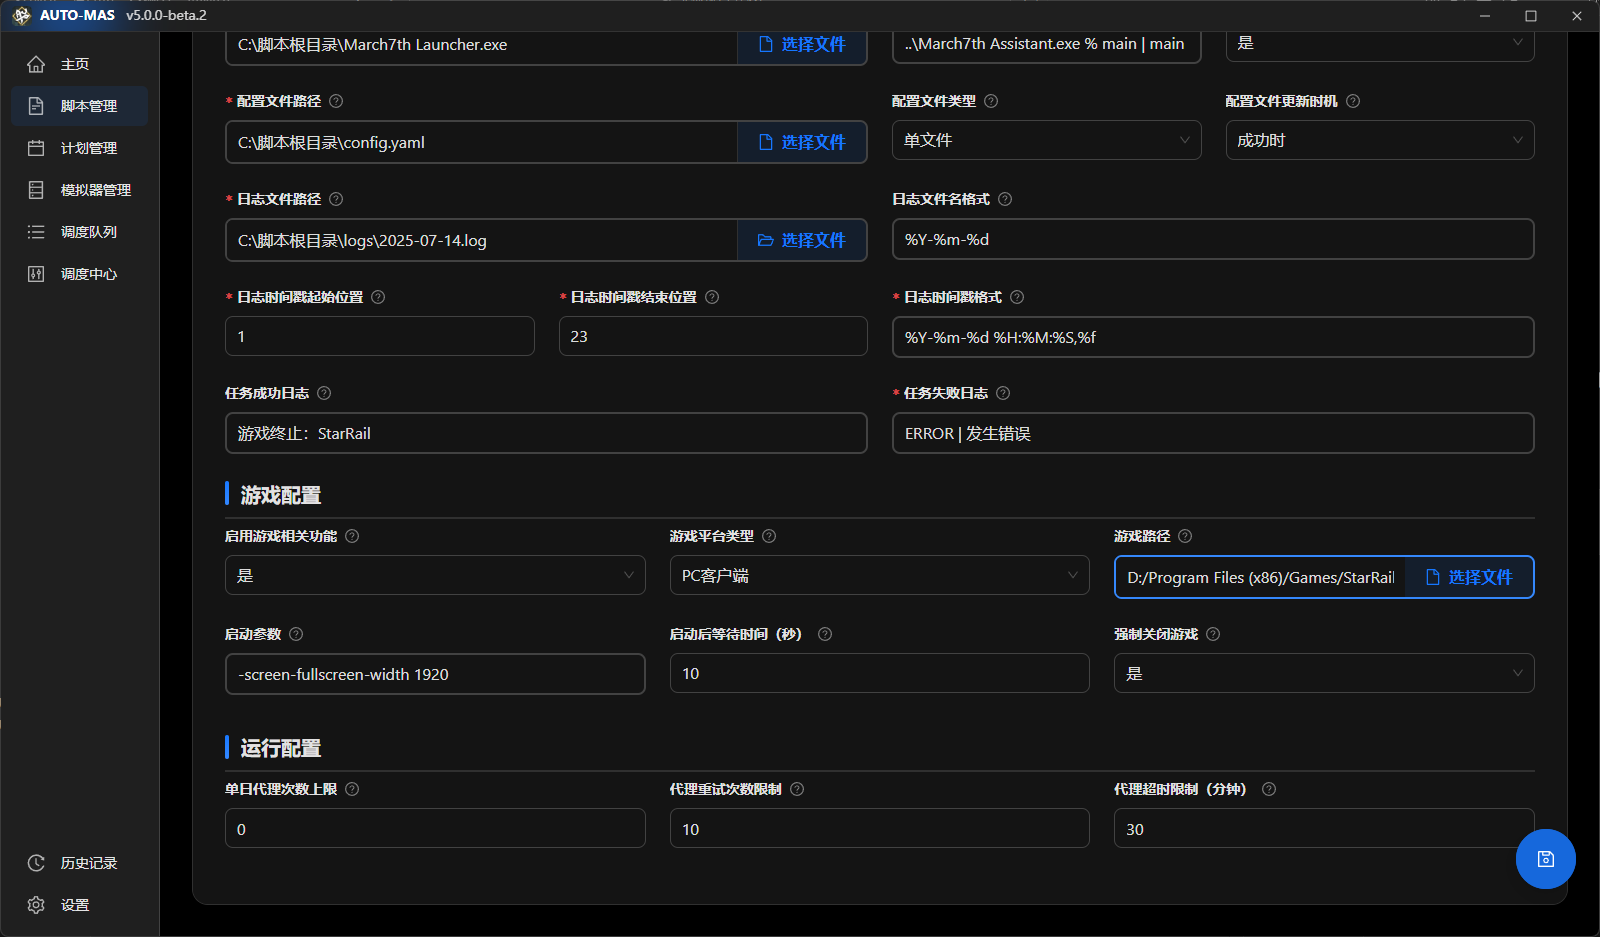Click help icon next to 配置文件路径
The width and height of the screenshot is (1600, 937).
point(336,101)
